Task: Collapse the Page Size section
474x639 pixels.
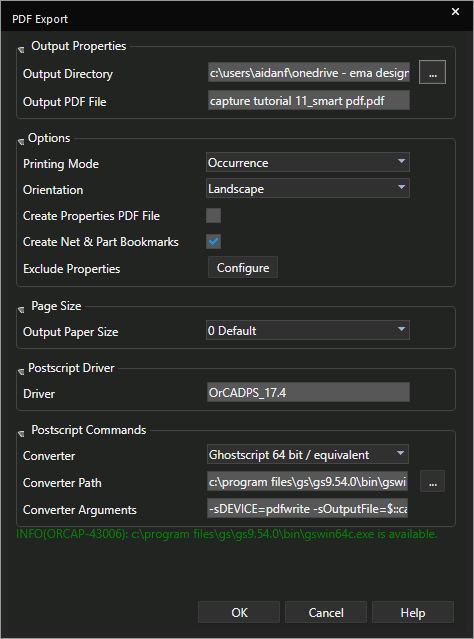Action: 21,310
